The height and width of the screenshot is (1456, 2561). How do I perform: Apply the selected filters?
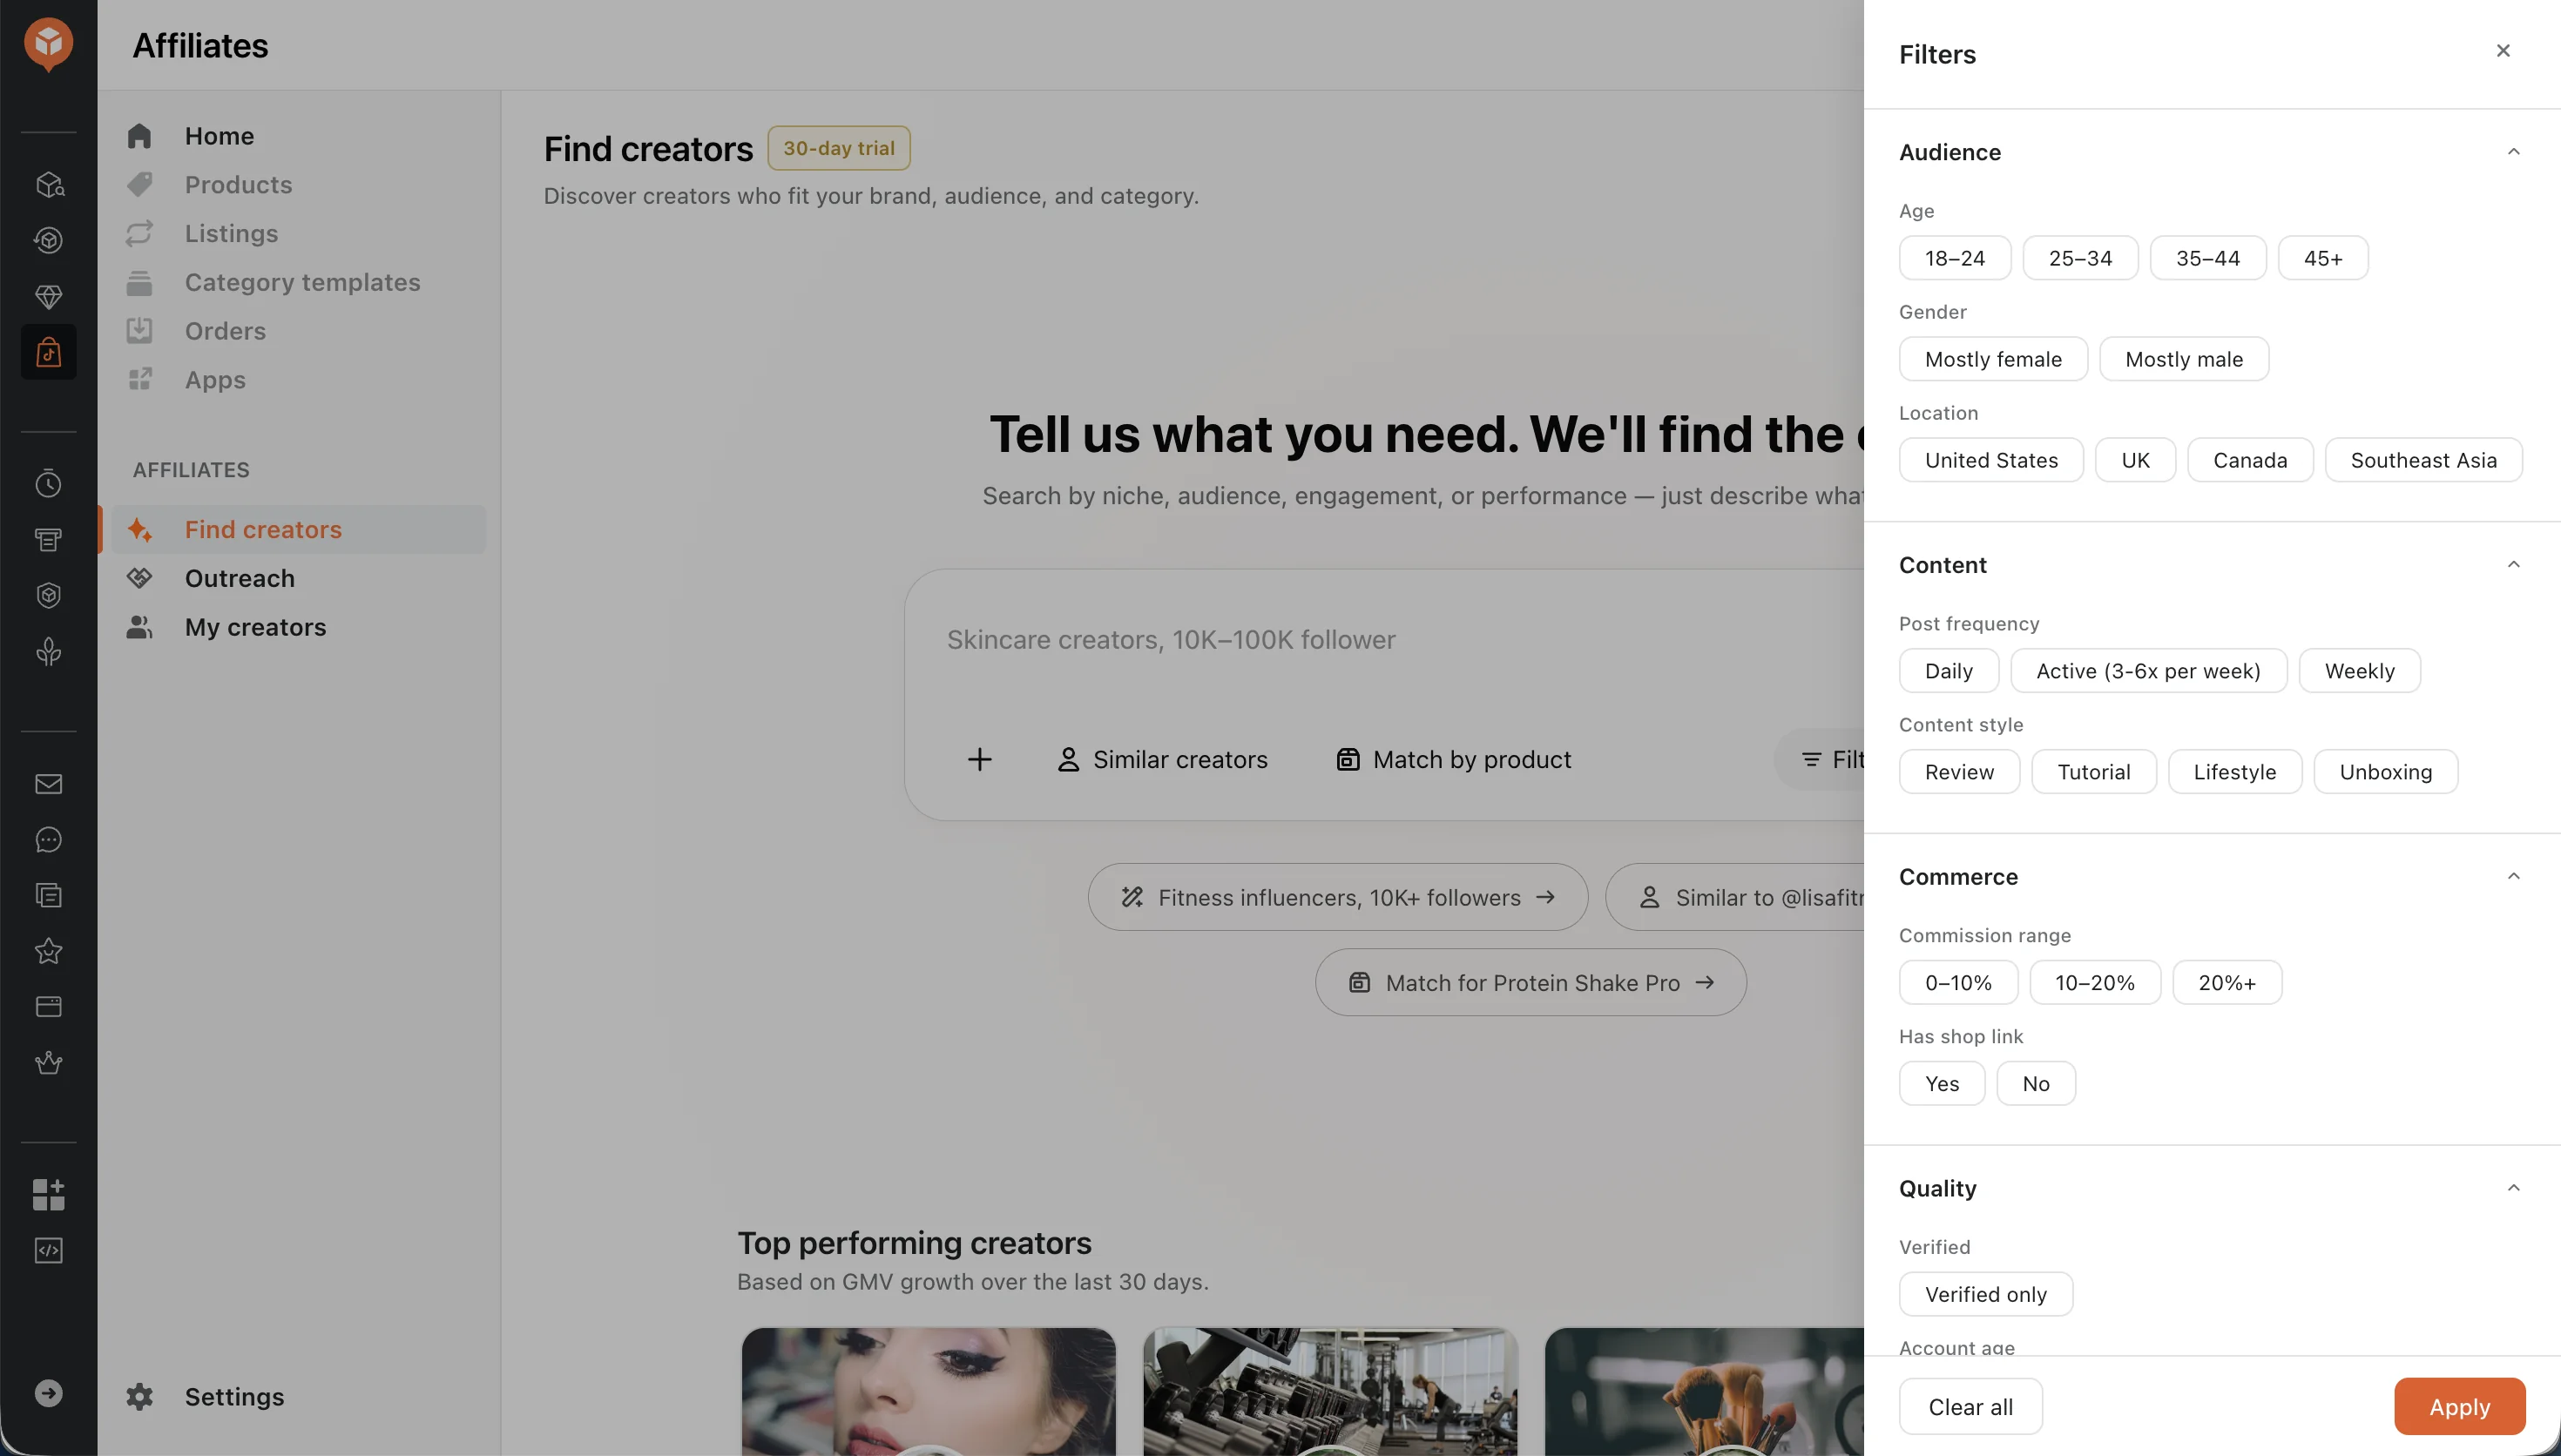coord(2459,1407)
